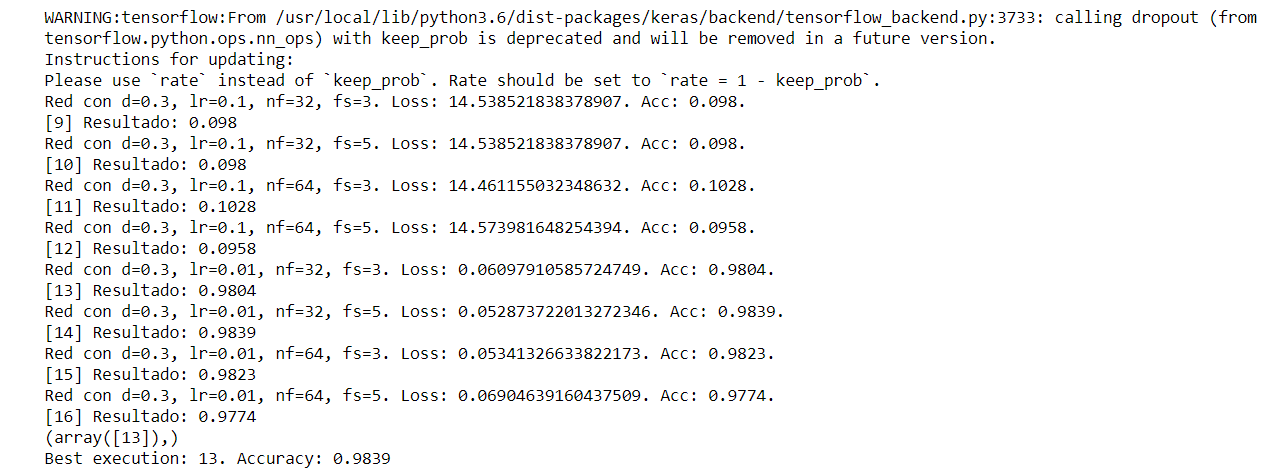Click the "Best execution: 13" summary line

coord(217,458)
